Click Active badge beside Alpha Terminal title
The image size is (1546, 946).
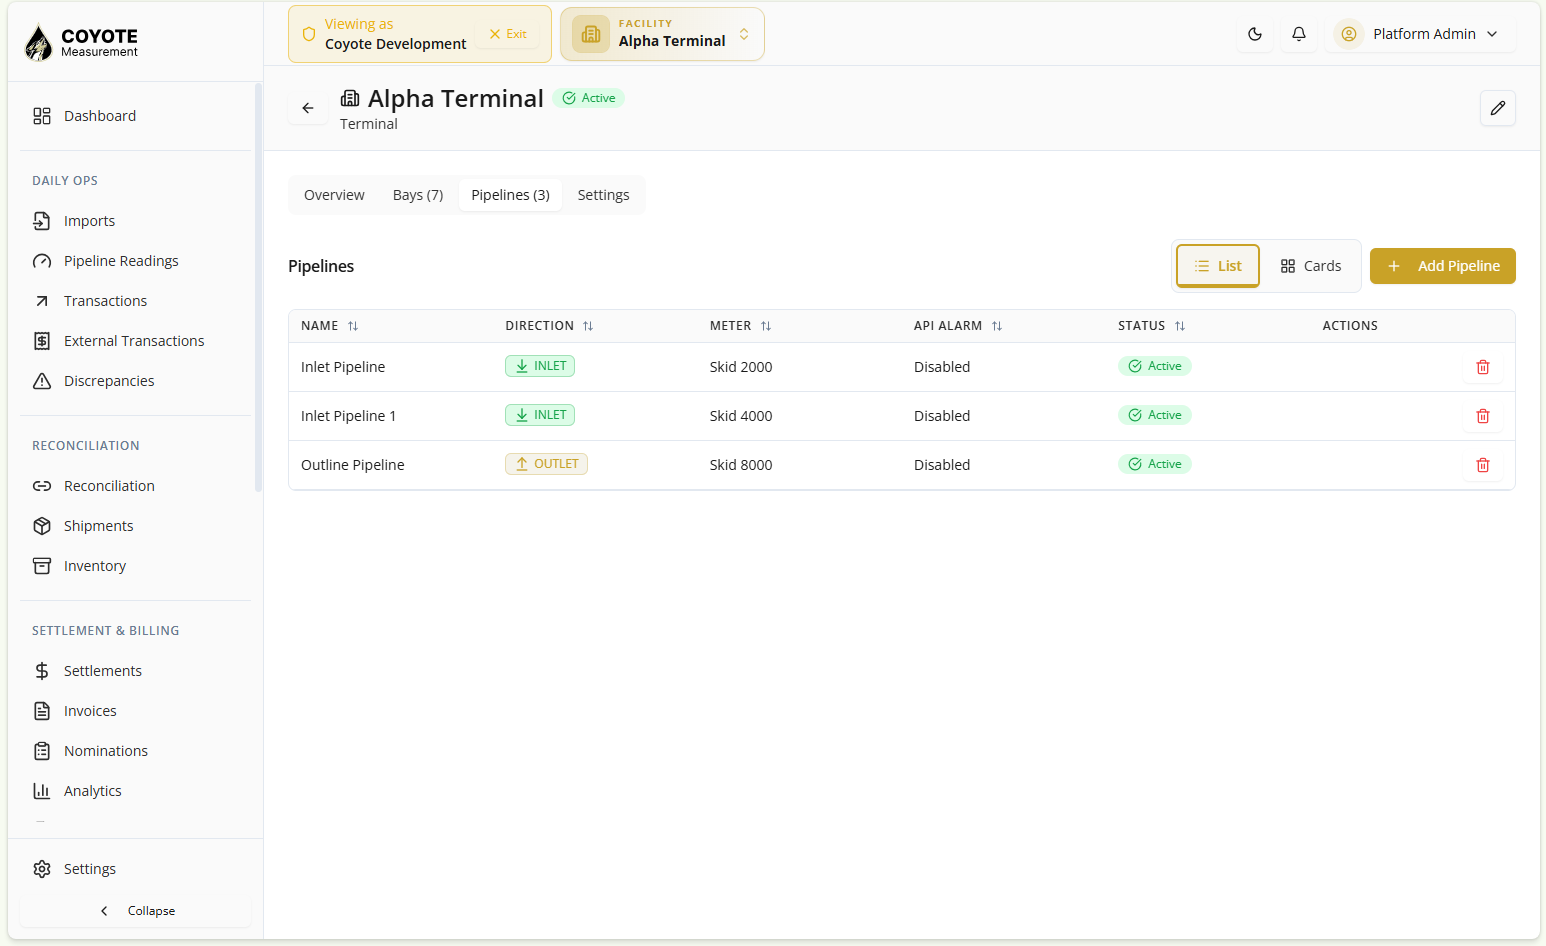tap(589, 98)
